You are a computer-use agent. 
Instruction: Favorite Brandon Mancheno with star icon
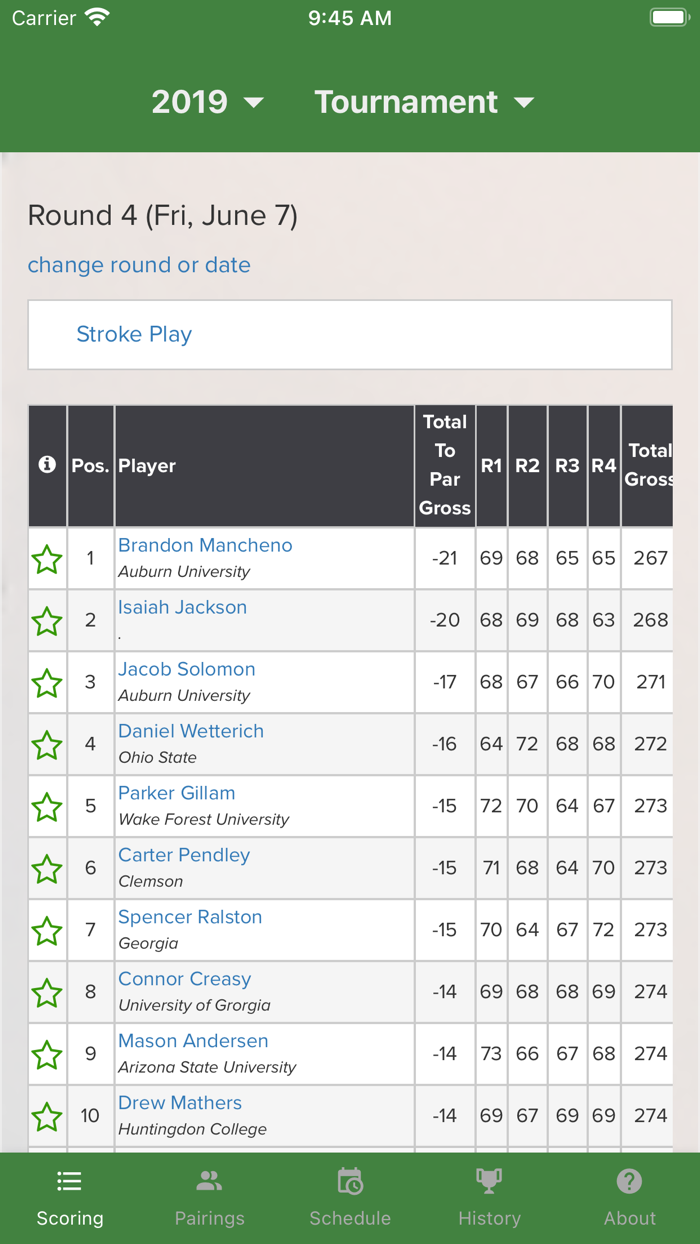click(x=47, y=559)
